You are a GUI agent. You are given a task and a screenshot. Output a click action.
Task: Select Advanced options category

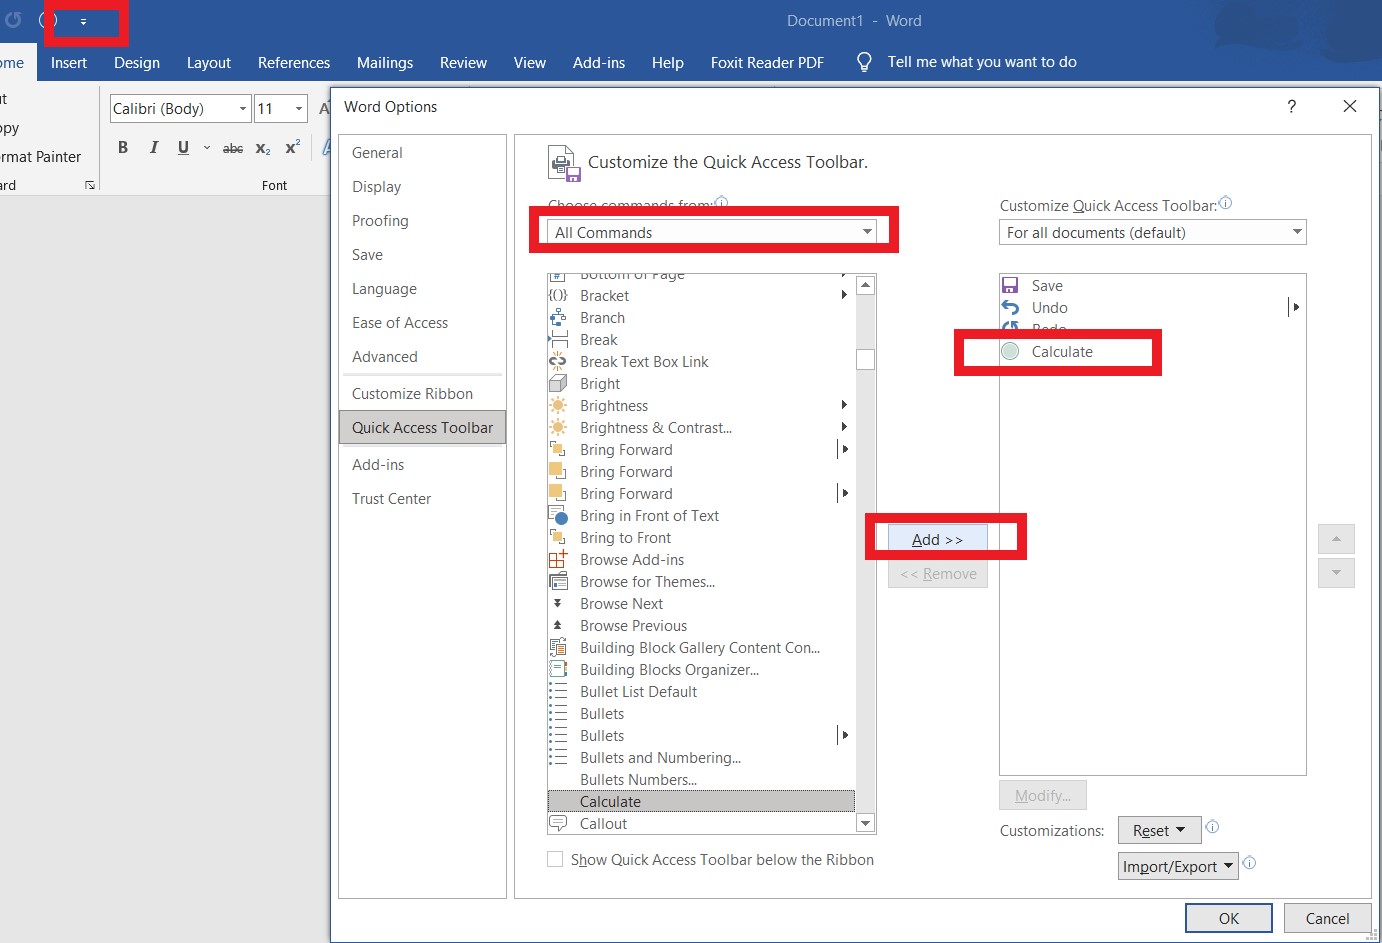pos(423,356)
